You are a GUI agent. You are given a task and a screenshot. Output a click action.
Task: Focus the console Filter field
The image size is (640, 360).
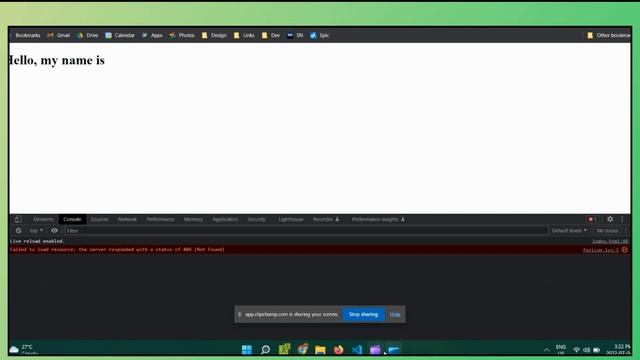(x=306, y=231)
